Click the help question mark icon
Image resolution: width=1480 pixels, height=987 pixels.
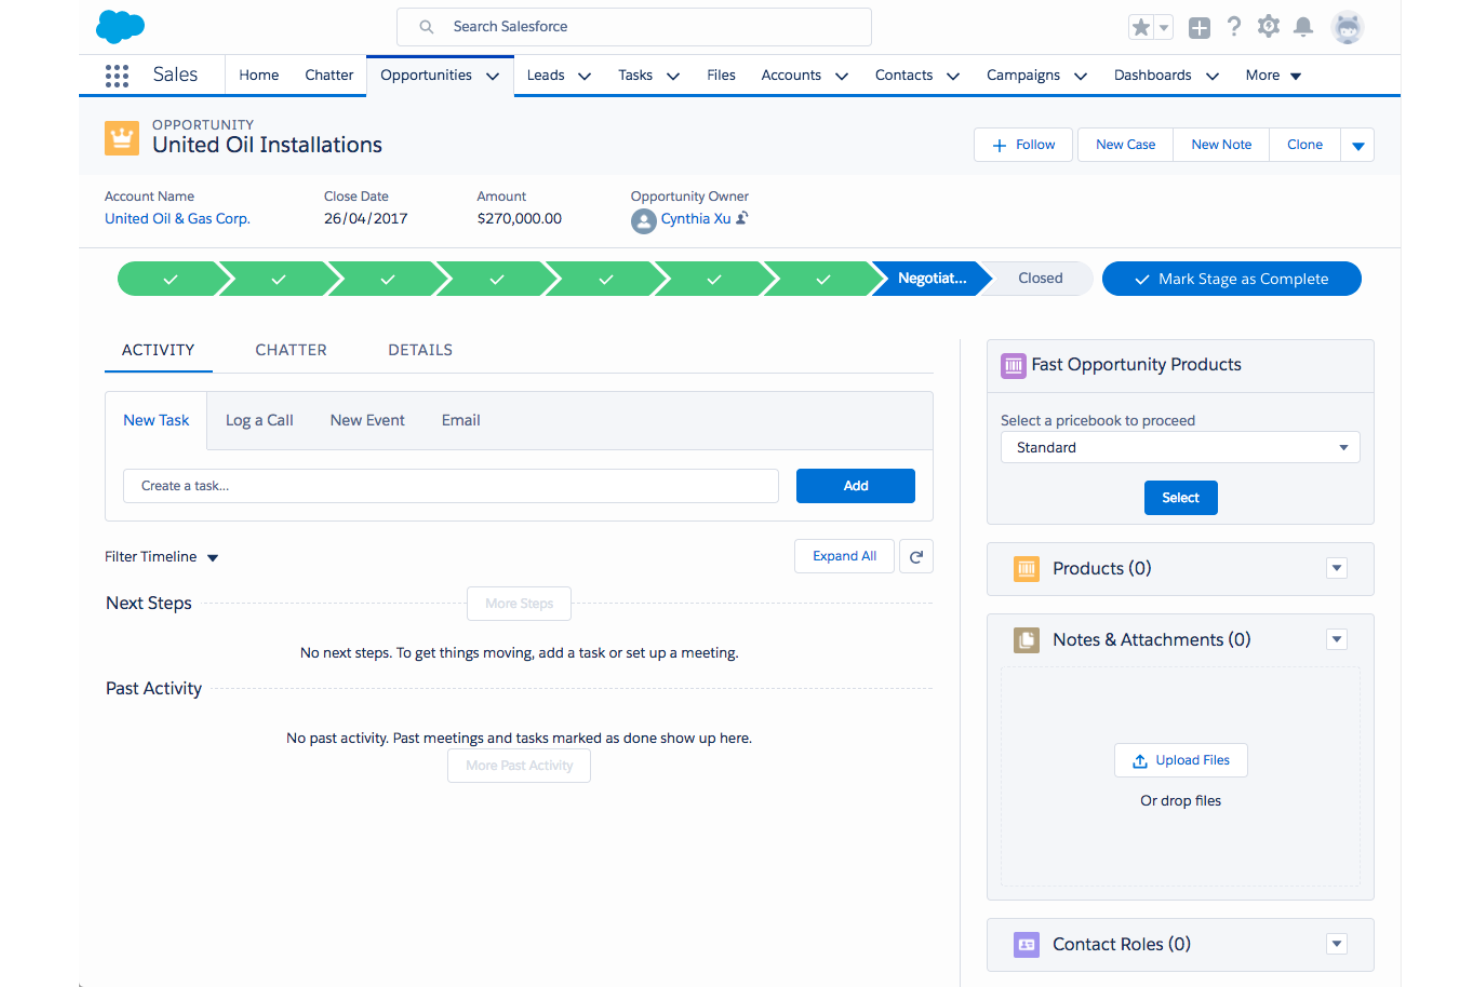pyautogui.click(x=1234, y=27)
